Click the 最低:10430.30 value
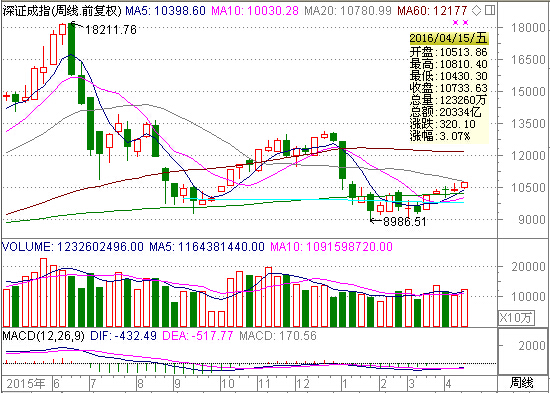 [x=449, y=76]
